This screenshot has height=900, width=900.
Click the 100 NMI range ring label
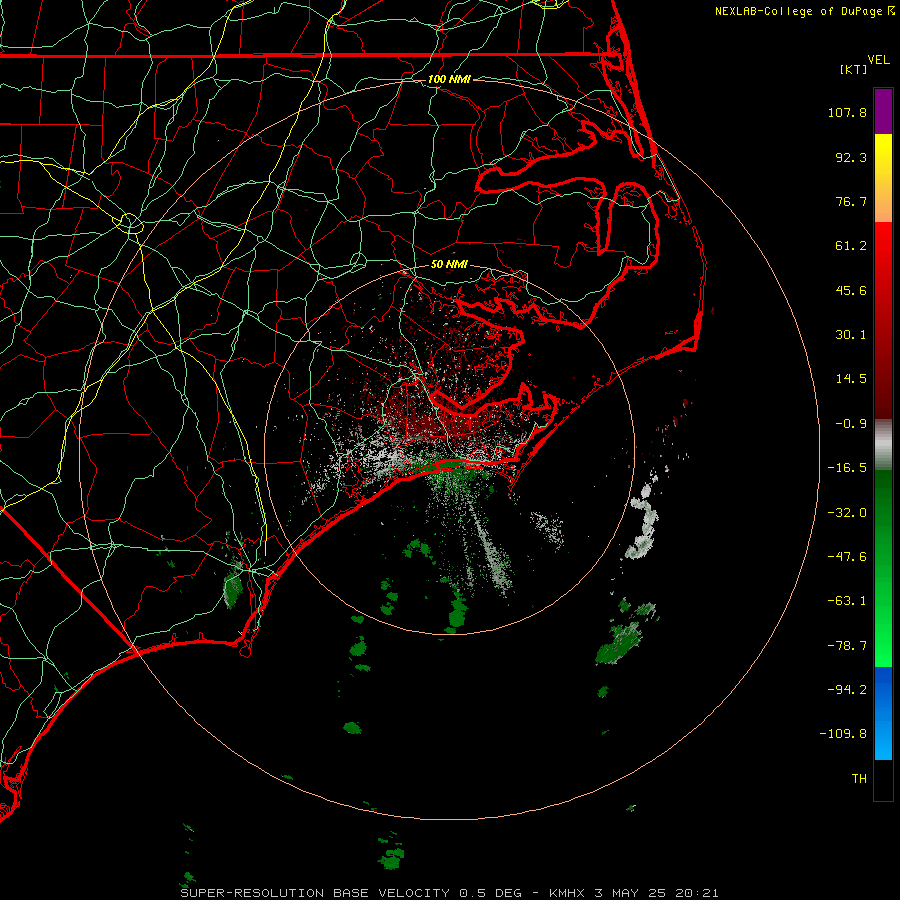449,79
